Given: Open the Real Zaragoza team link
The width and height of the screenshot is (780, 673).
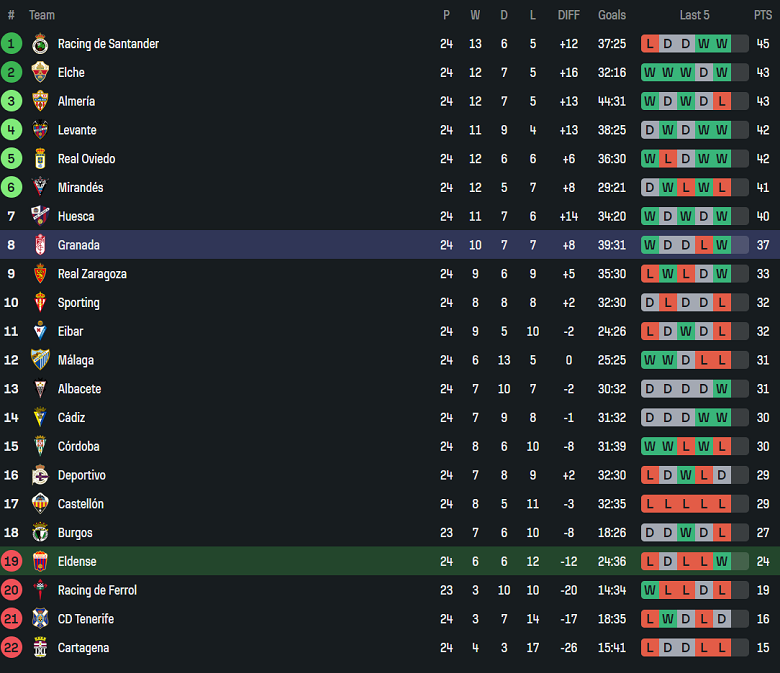Looking at the screenshot, I should click(x=91, y=274).
